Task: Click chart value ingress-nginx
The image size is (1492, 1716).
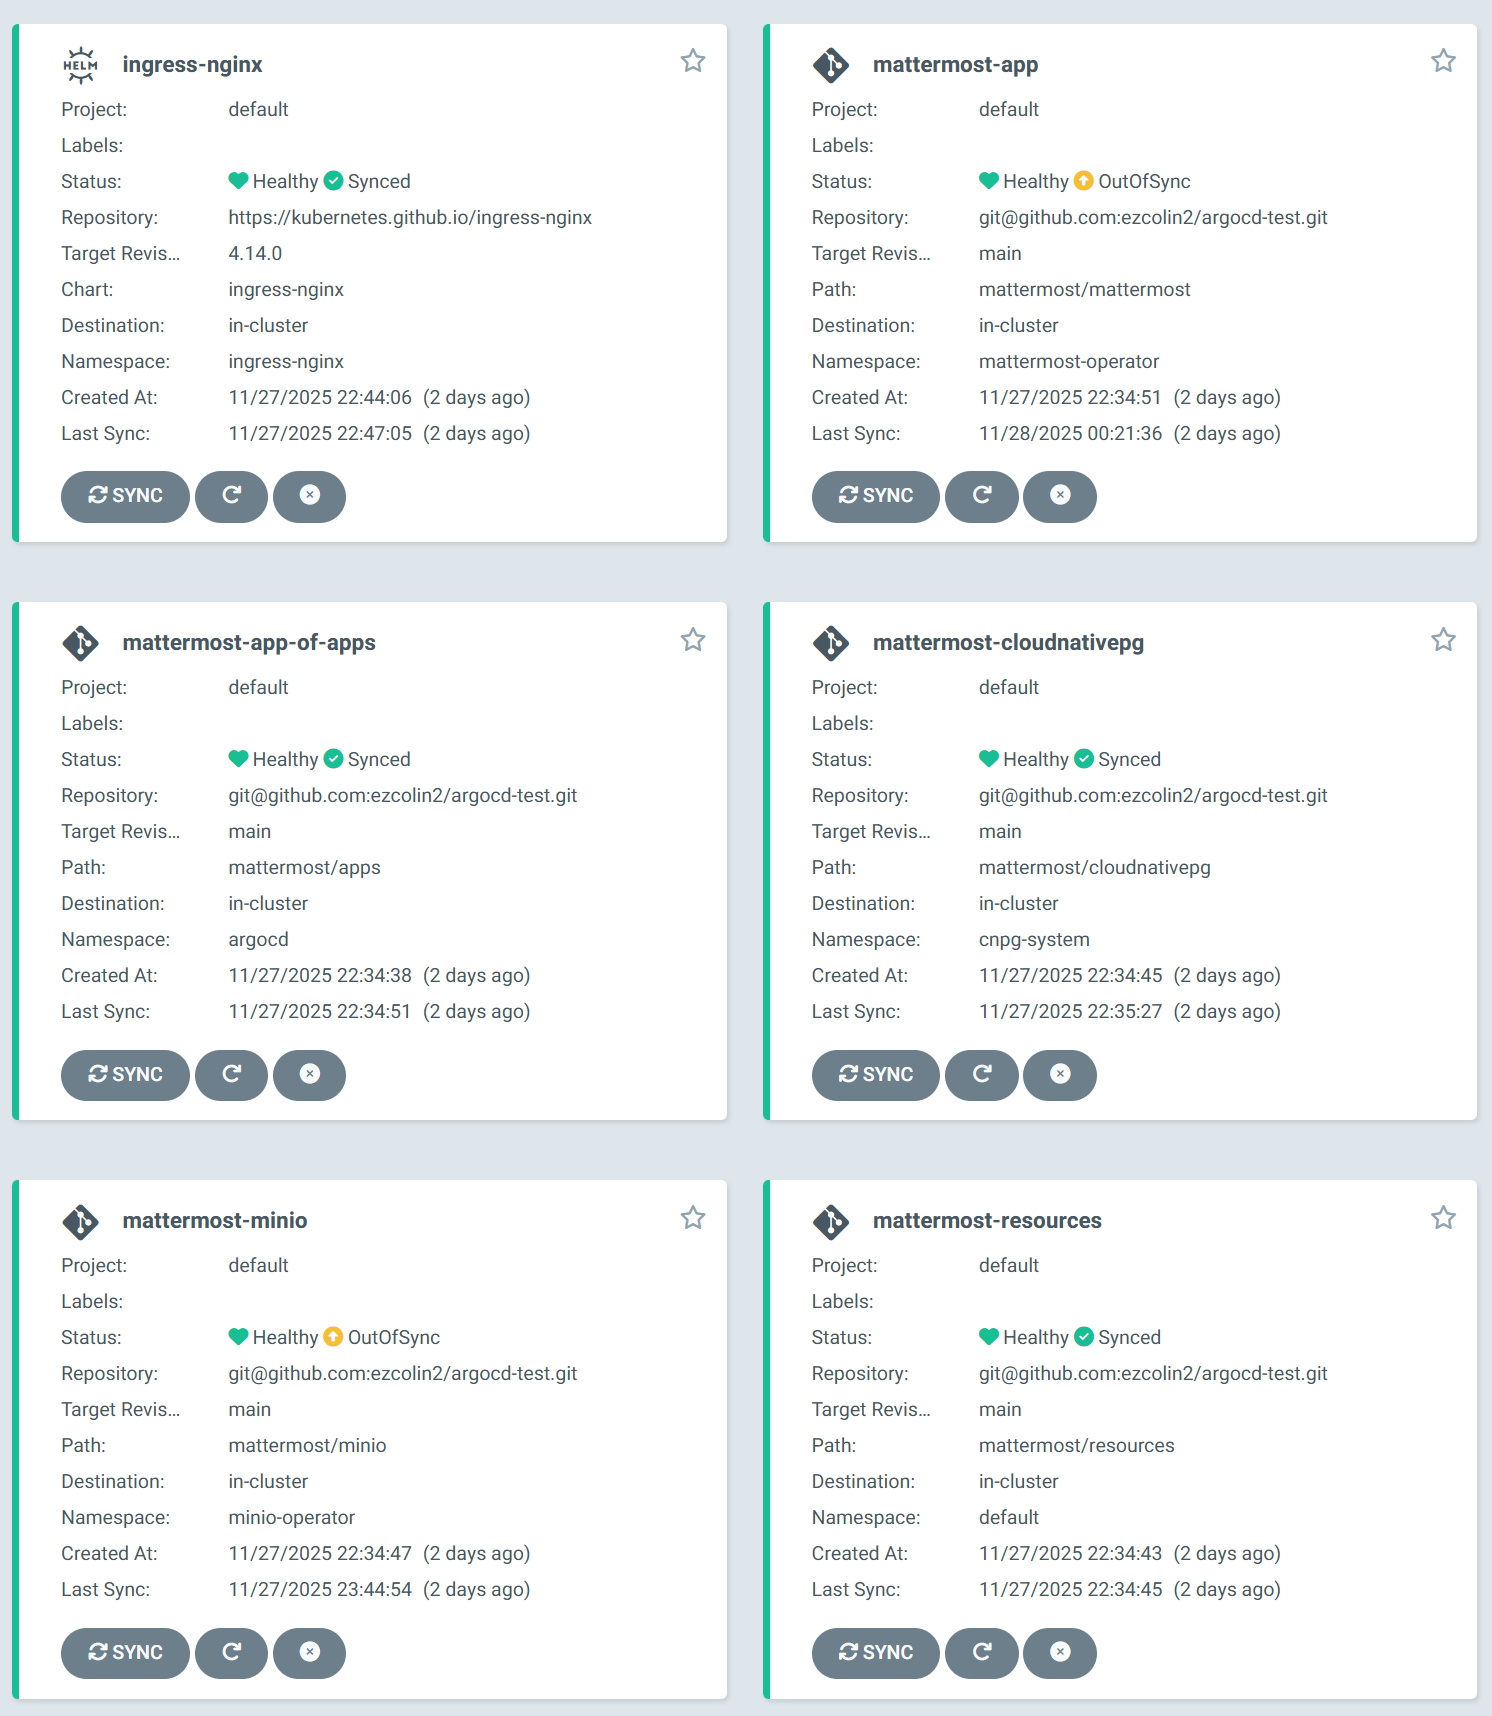Action: [x=286, y=290]
